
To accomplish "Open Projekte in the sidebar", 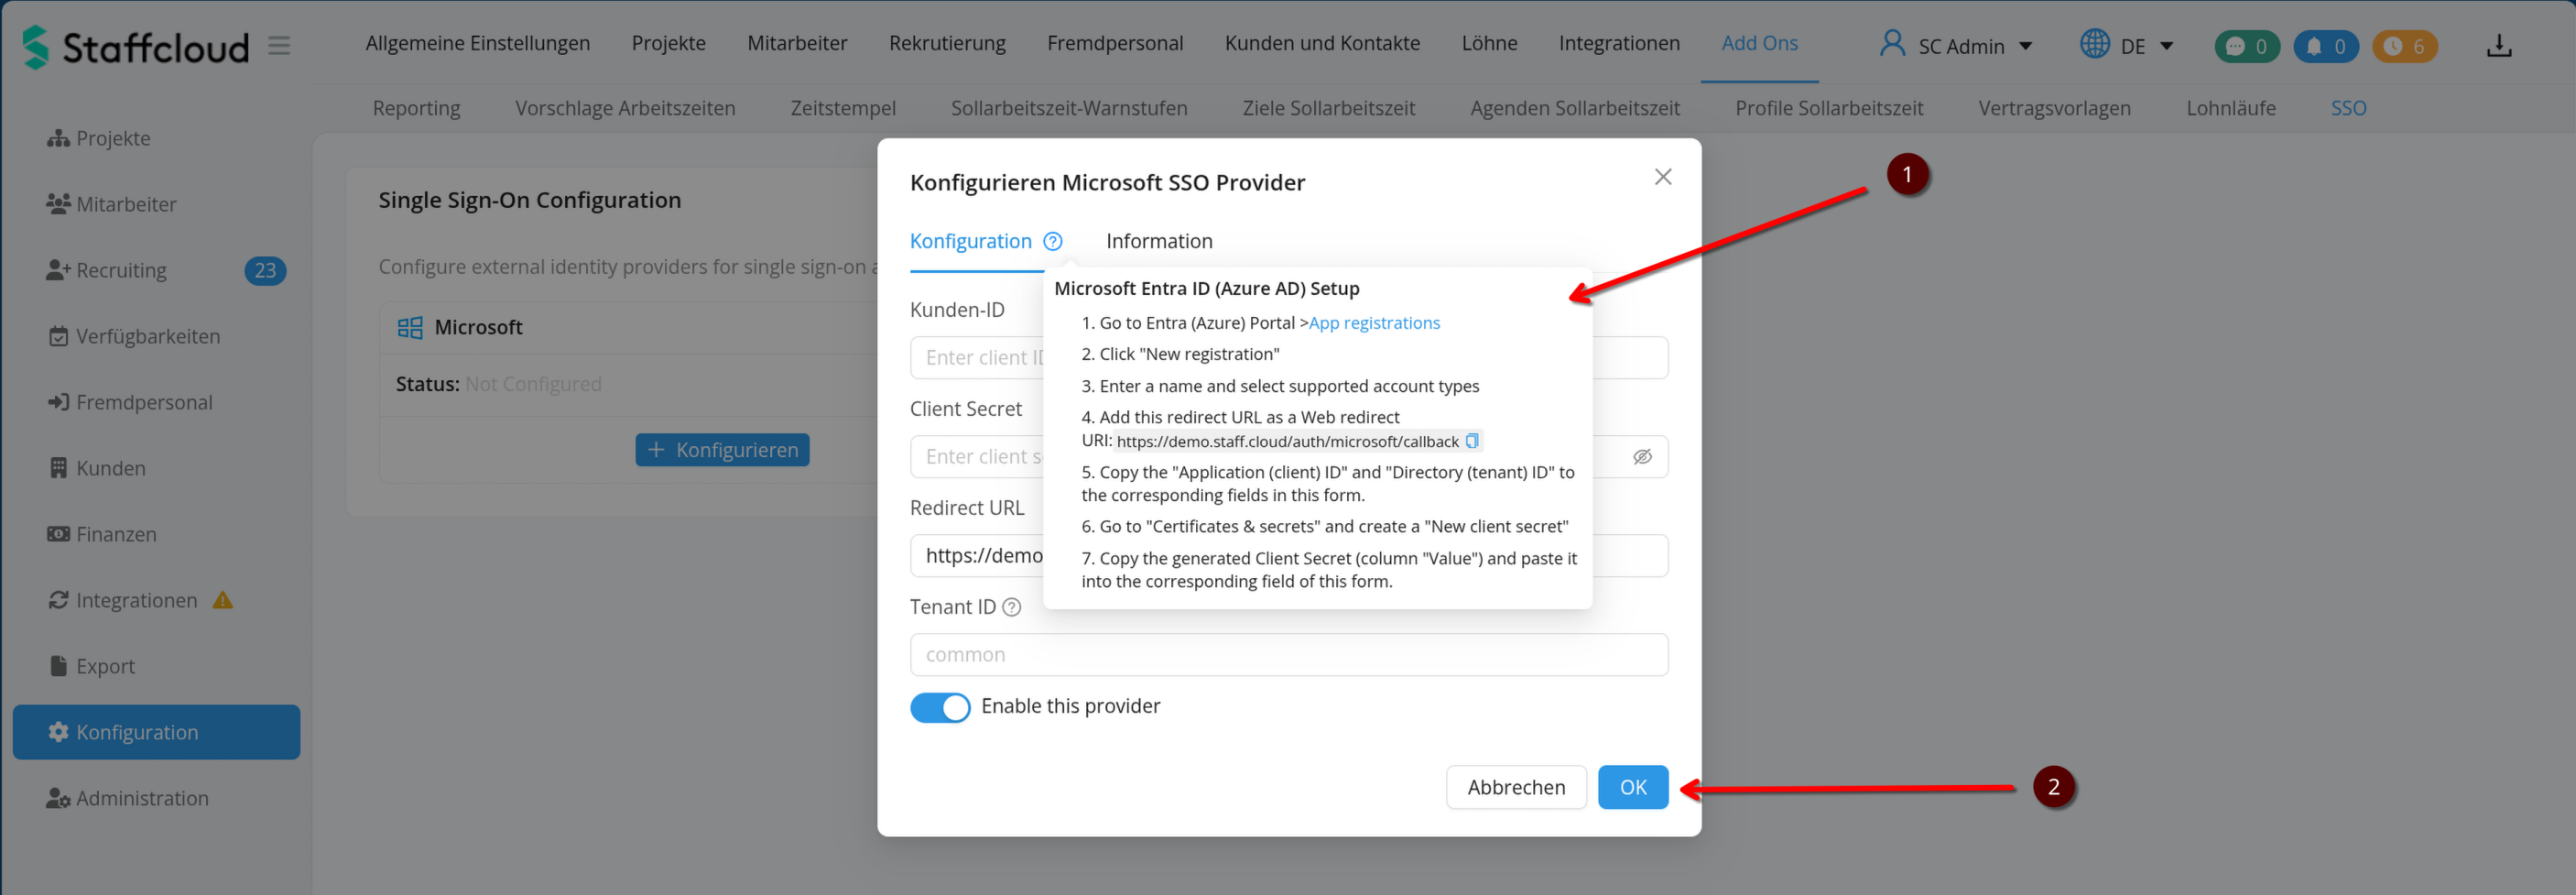I will [x=156, y=138].
